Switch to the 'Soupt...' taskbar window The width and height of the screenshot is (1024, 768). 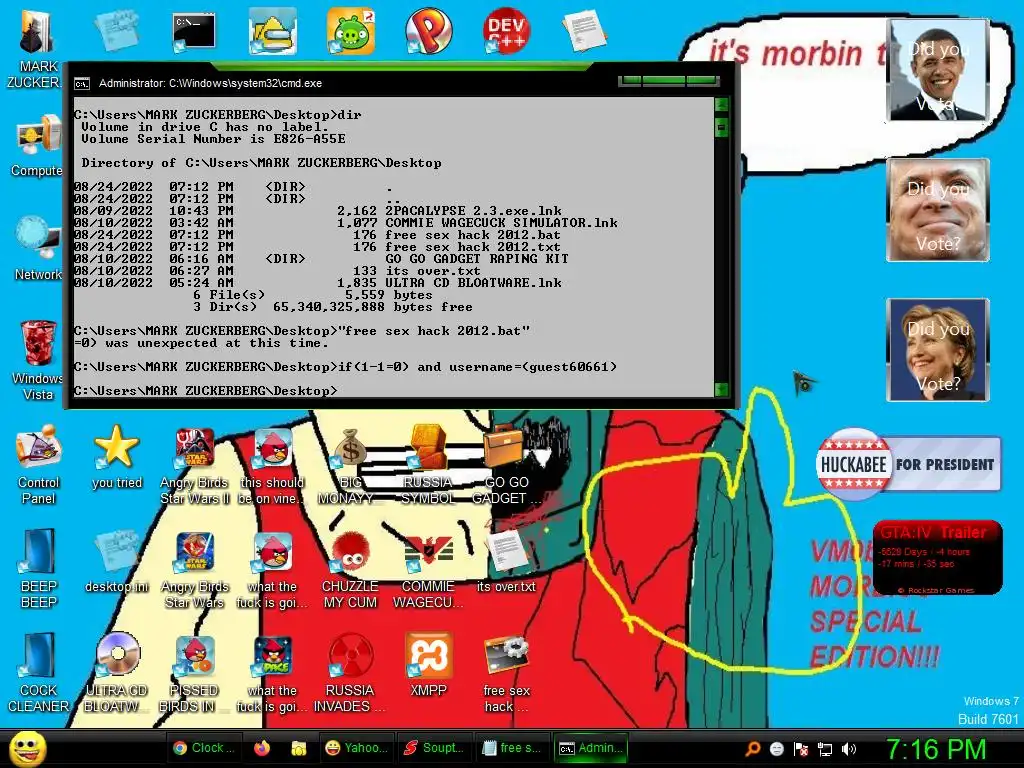point(434,748)
